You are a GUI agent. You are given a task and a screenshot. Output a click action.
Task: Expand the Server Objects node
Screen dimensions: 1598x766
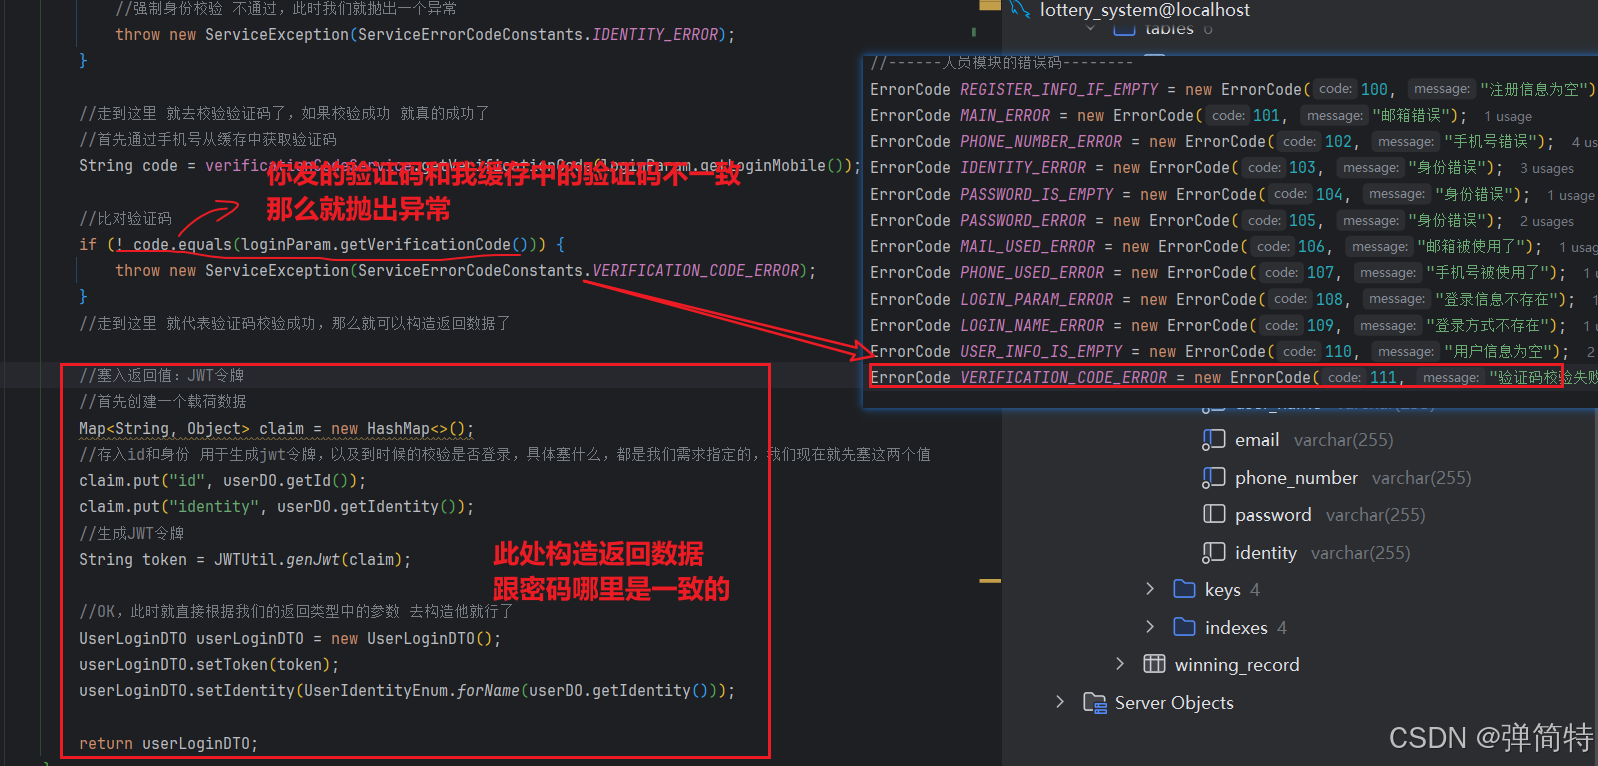[1060, 702]
